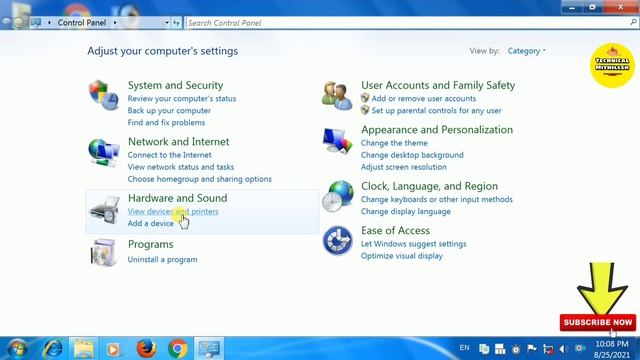Screen dimensions: 640x360
Task: Click the volume speaker icon in the tray
Action: point(564,349)
